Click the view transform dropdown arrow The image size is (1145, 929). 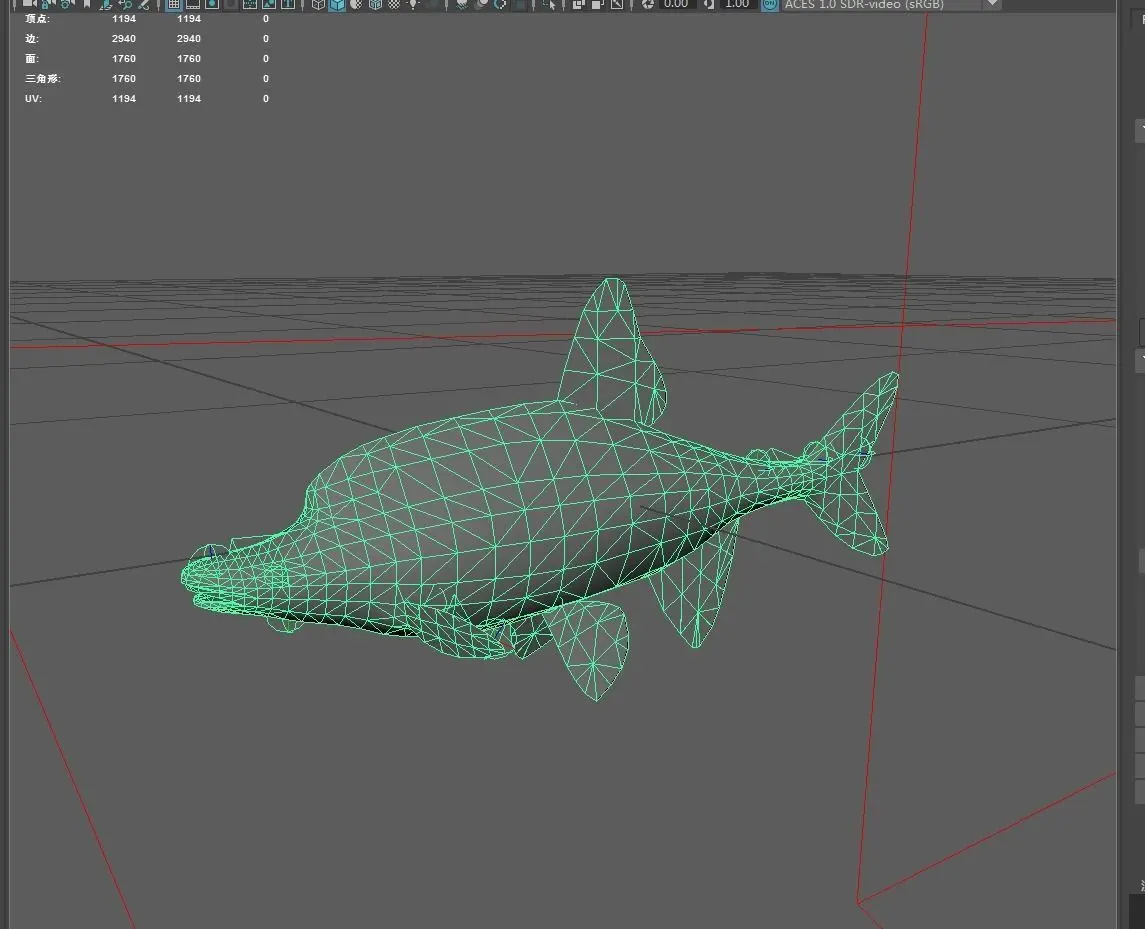(992, 4)
